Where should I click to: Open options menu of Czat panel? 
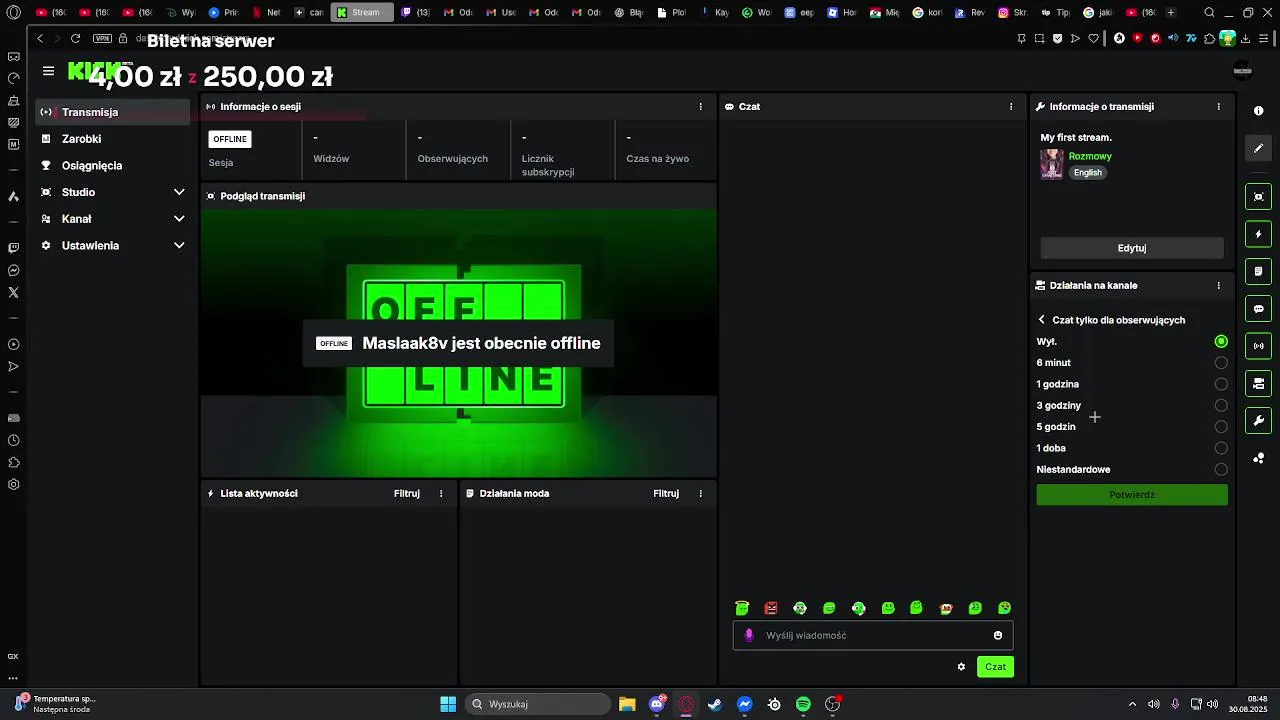coord(1011,106)
